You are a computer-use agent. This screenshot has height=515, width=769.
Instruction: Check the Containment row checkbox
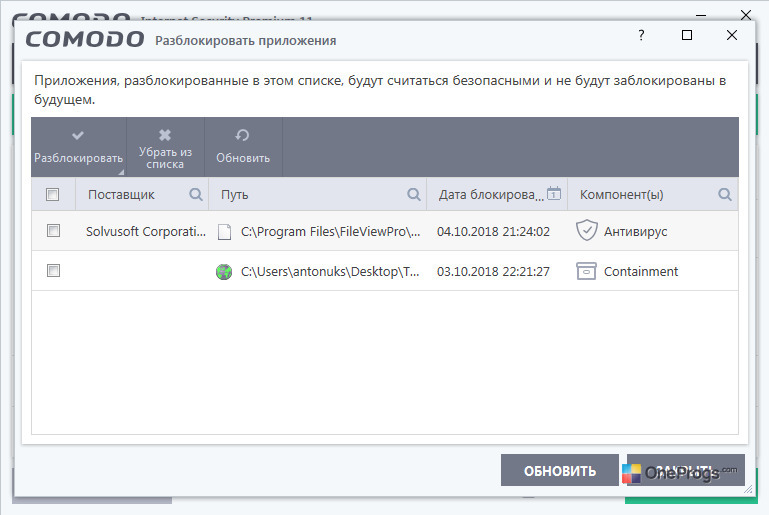[x=53, y=271]
